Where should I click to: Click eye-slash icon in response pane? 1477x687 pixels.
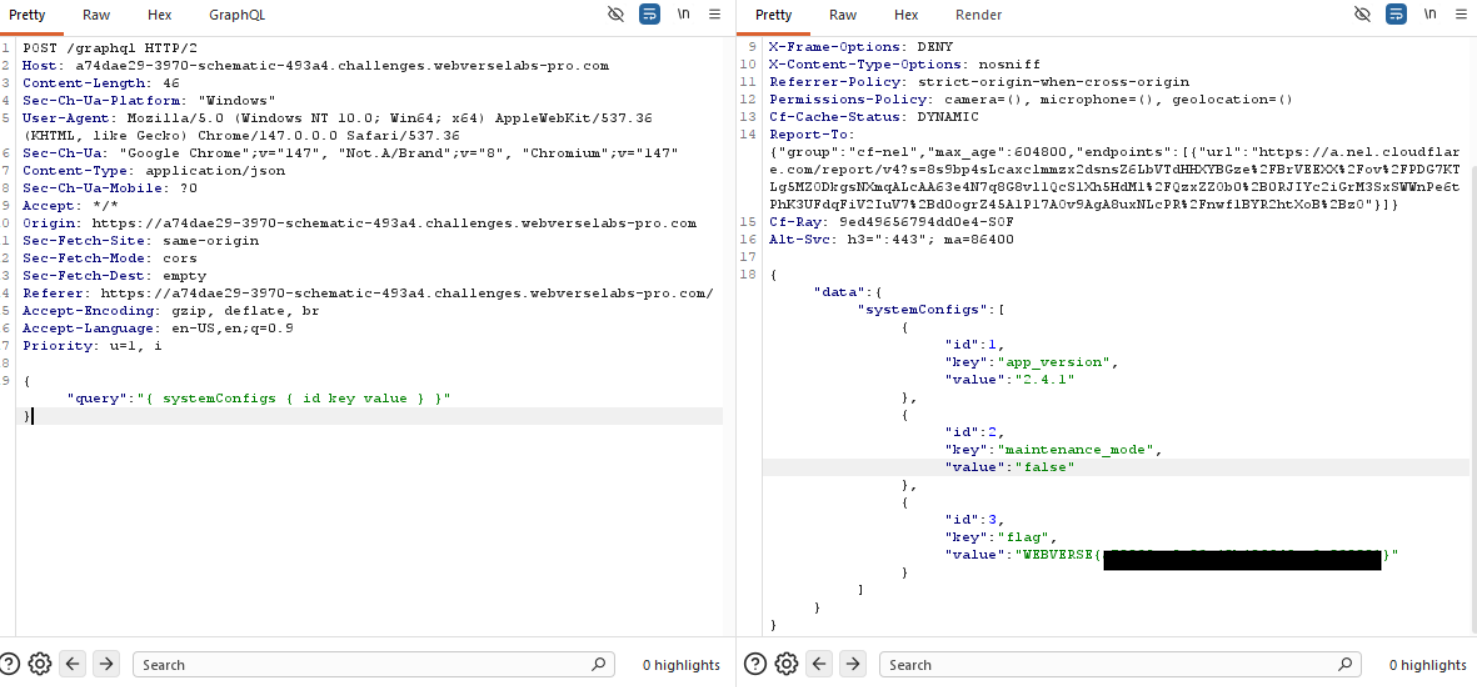click(x=1362, y=15)
